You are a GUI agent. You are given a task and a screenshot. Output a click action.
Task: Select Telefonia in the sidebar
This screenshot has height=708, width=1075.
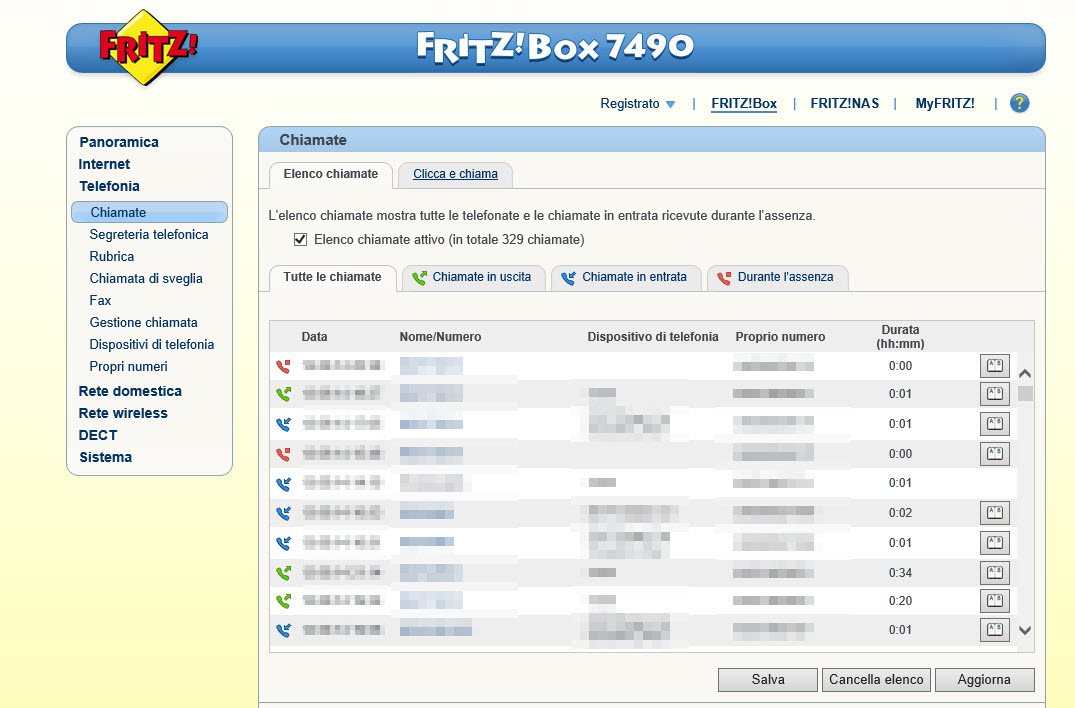[x=109, y=186]
